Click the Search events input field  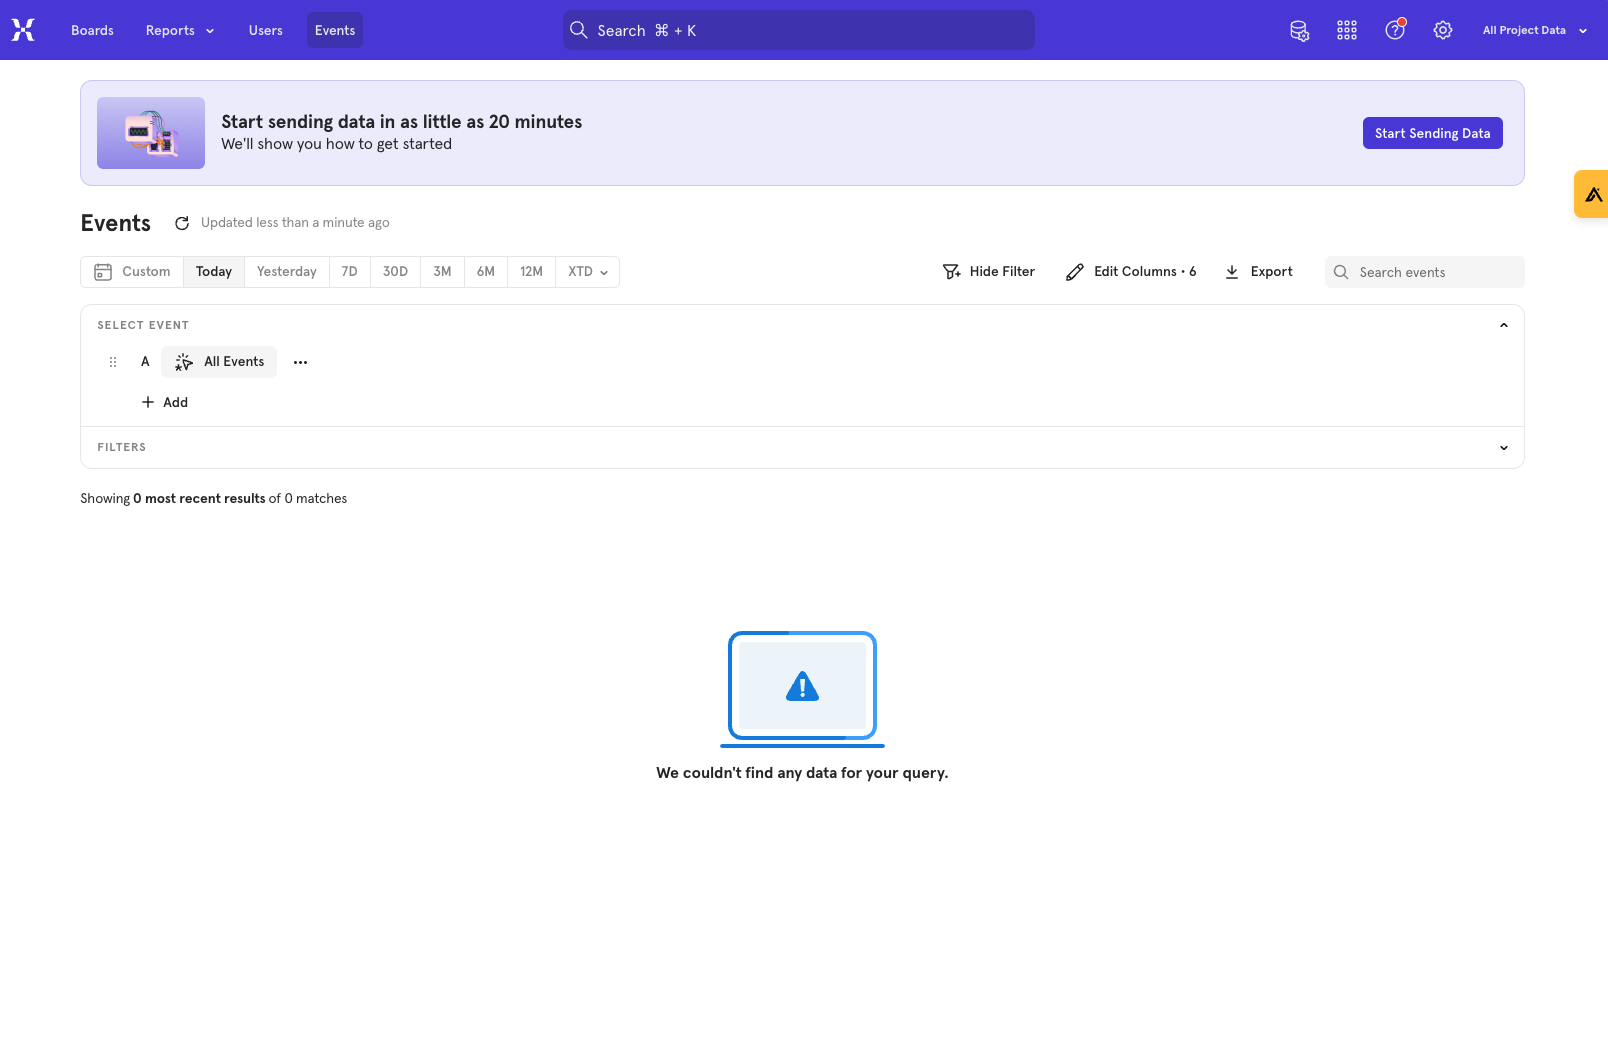(x=1435, y=272)
